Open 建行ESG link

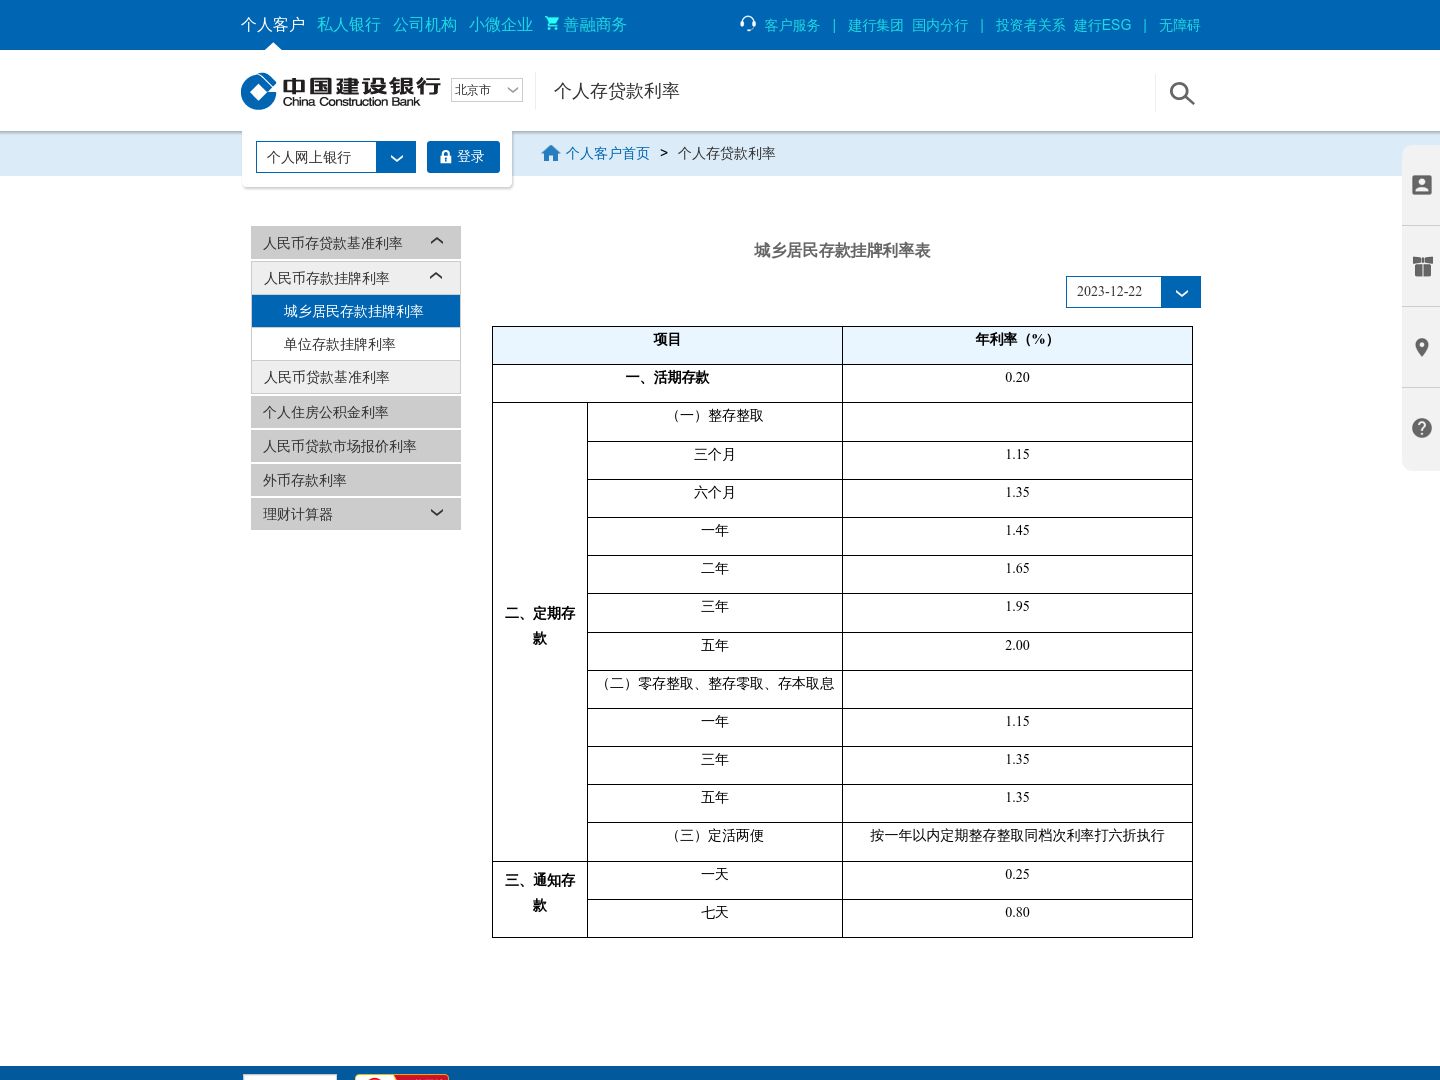tap(1103, 25)
